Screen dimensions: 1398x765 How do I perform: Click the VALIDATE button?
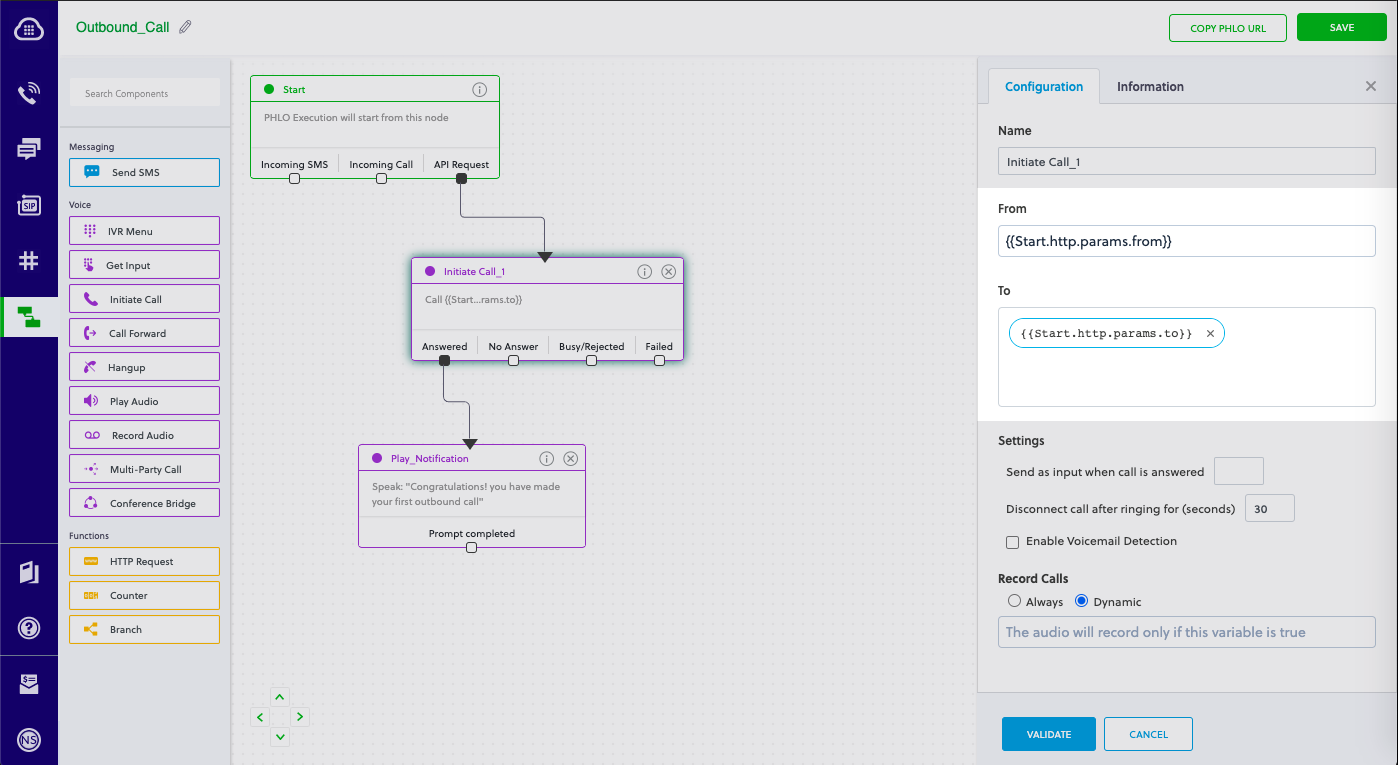(x=1048, y=733)
